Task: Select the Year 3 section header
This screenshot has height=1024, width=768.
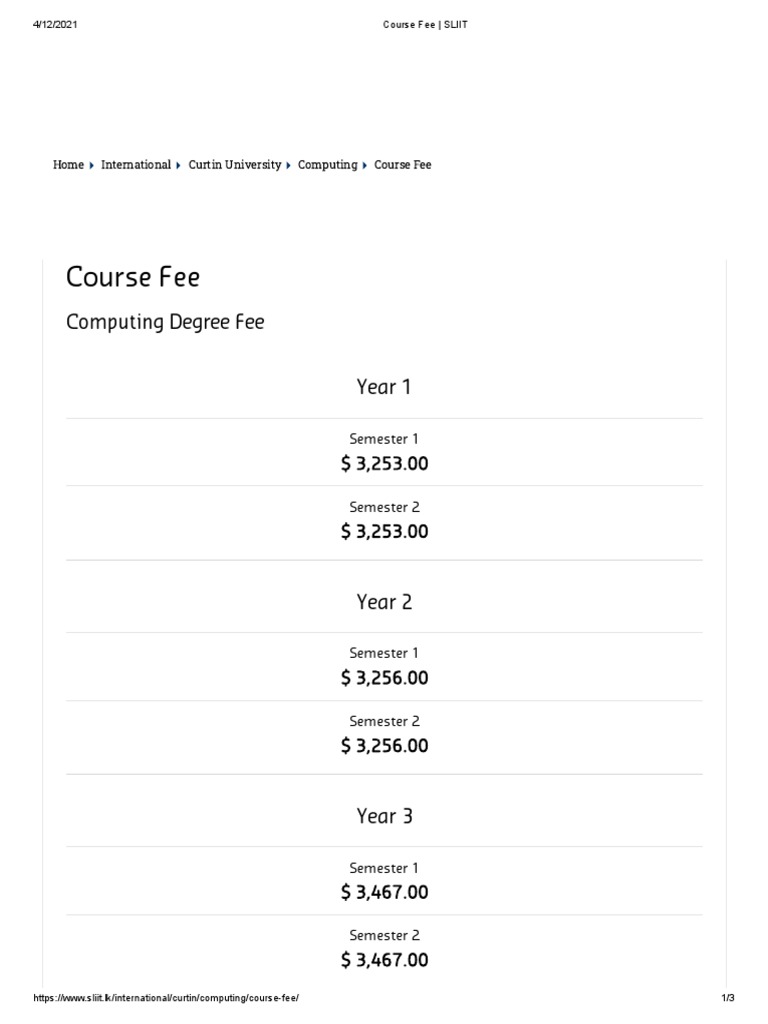Action: pos(384,816)
